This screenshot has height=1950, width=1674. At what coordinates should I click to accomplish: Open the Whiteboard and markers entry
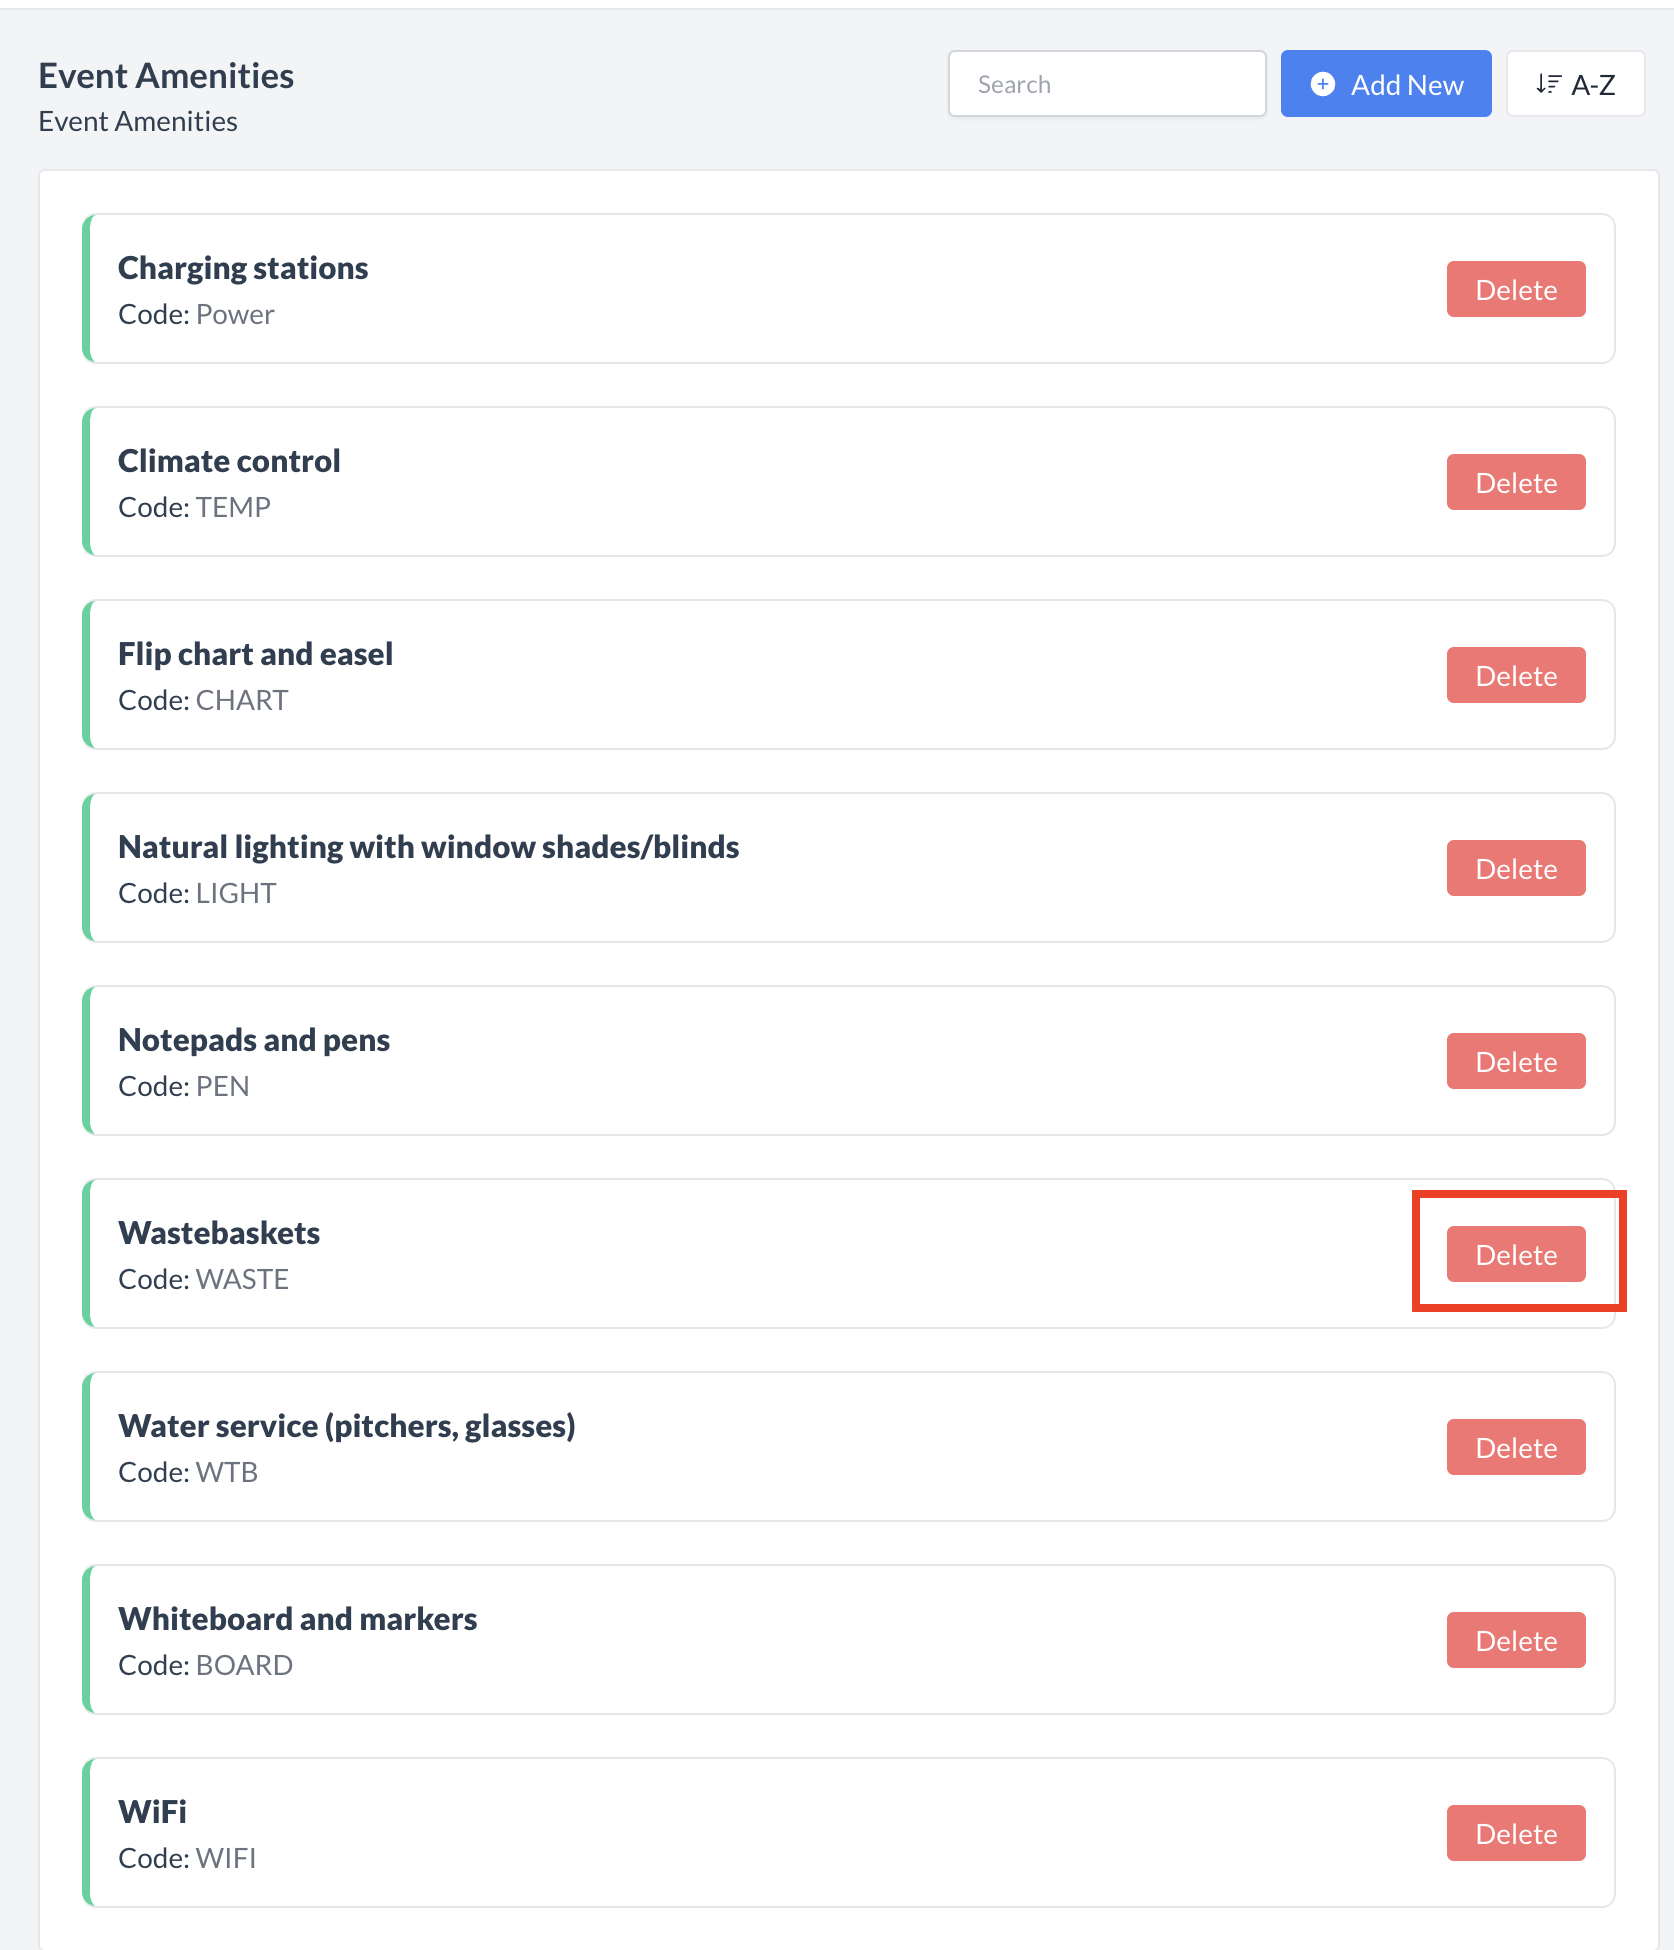297,1619
